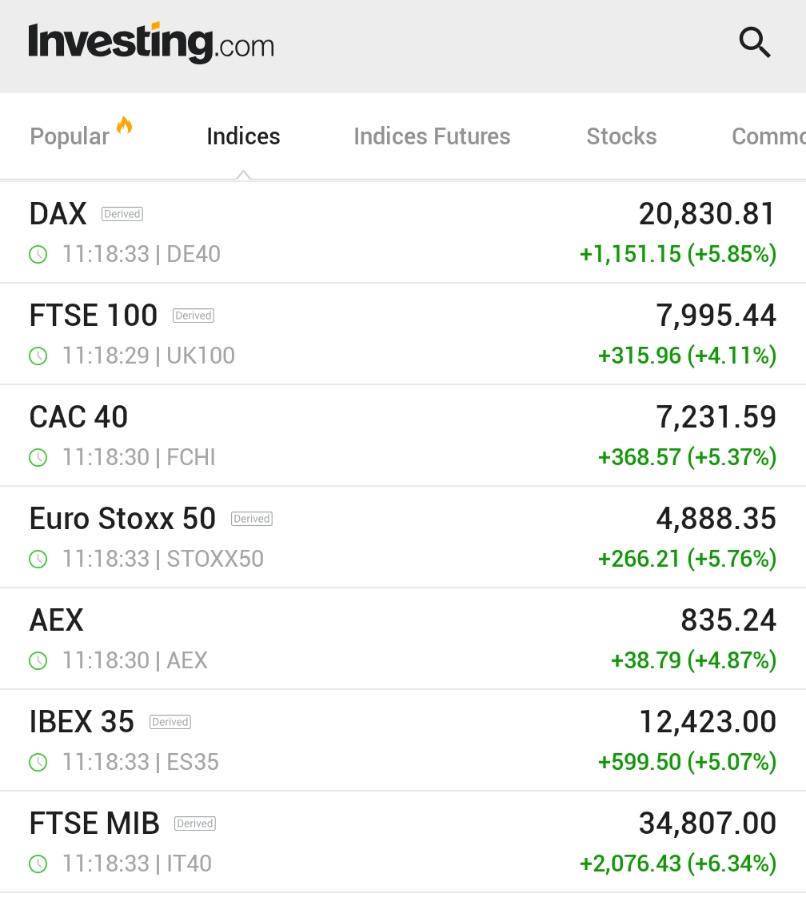This screenshot has width=806, height=897.
Task: Select the Stocks tab
Action: [621, 137]
